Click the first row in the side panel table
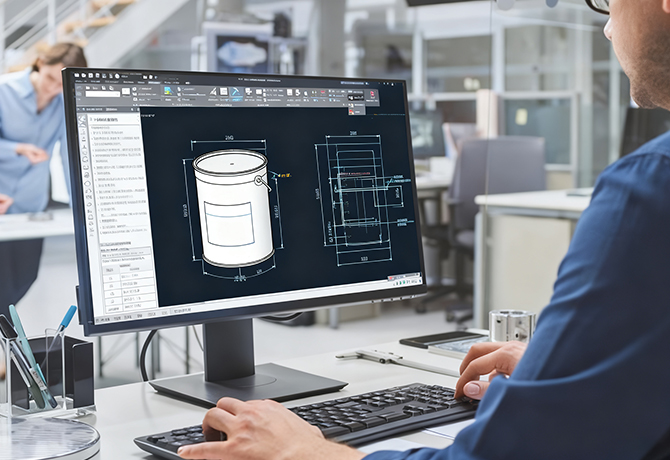Viewport: 670px width, 460px height. [132, 275]
